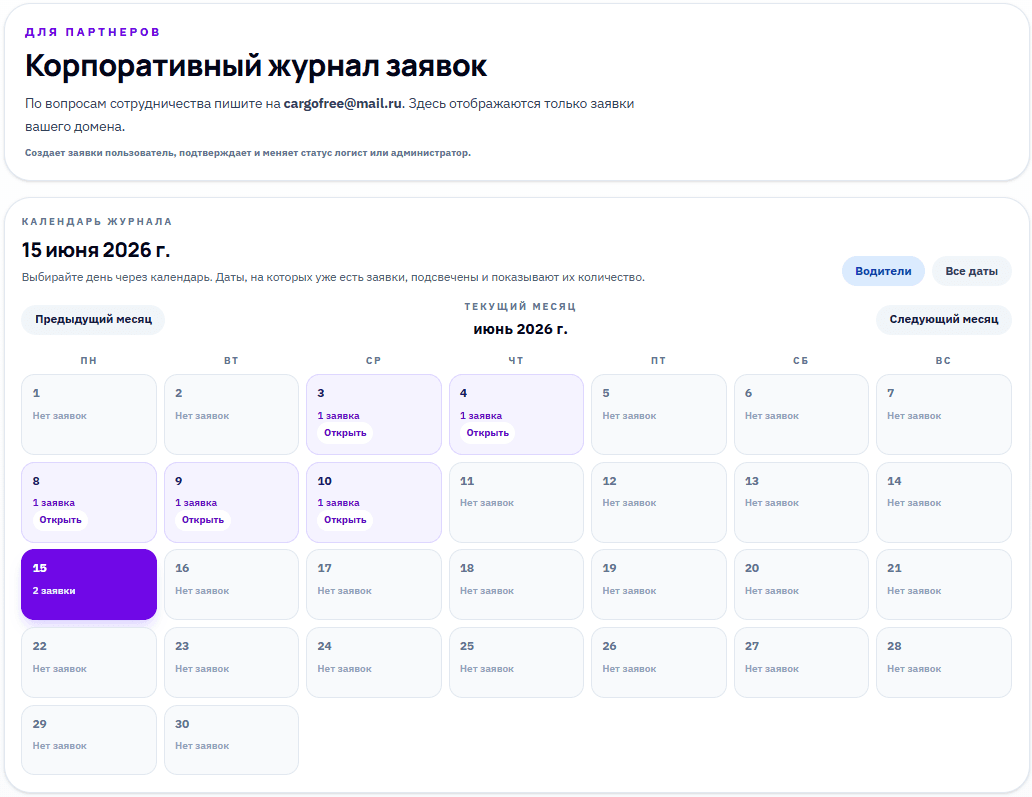Click the СБ weekday header
1032x797 pixels.
pyautogui.click(x=801, y=361)
